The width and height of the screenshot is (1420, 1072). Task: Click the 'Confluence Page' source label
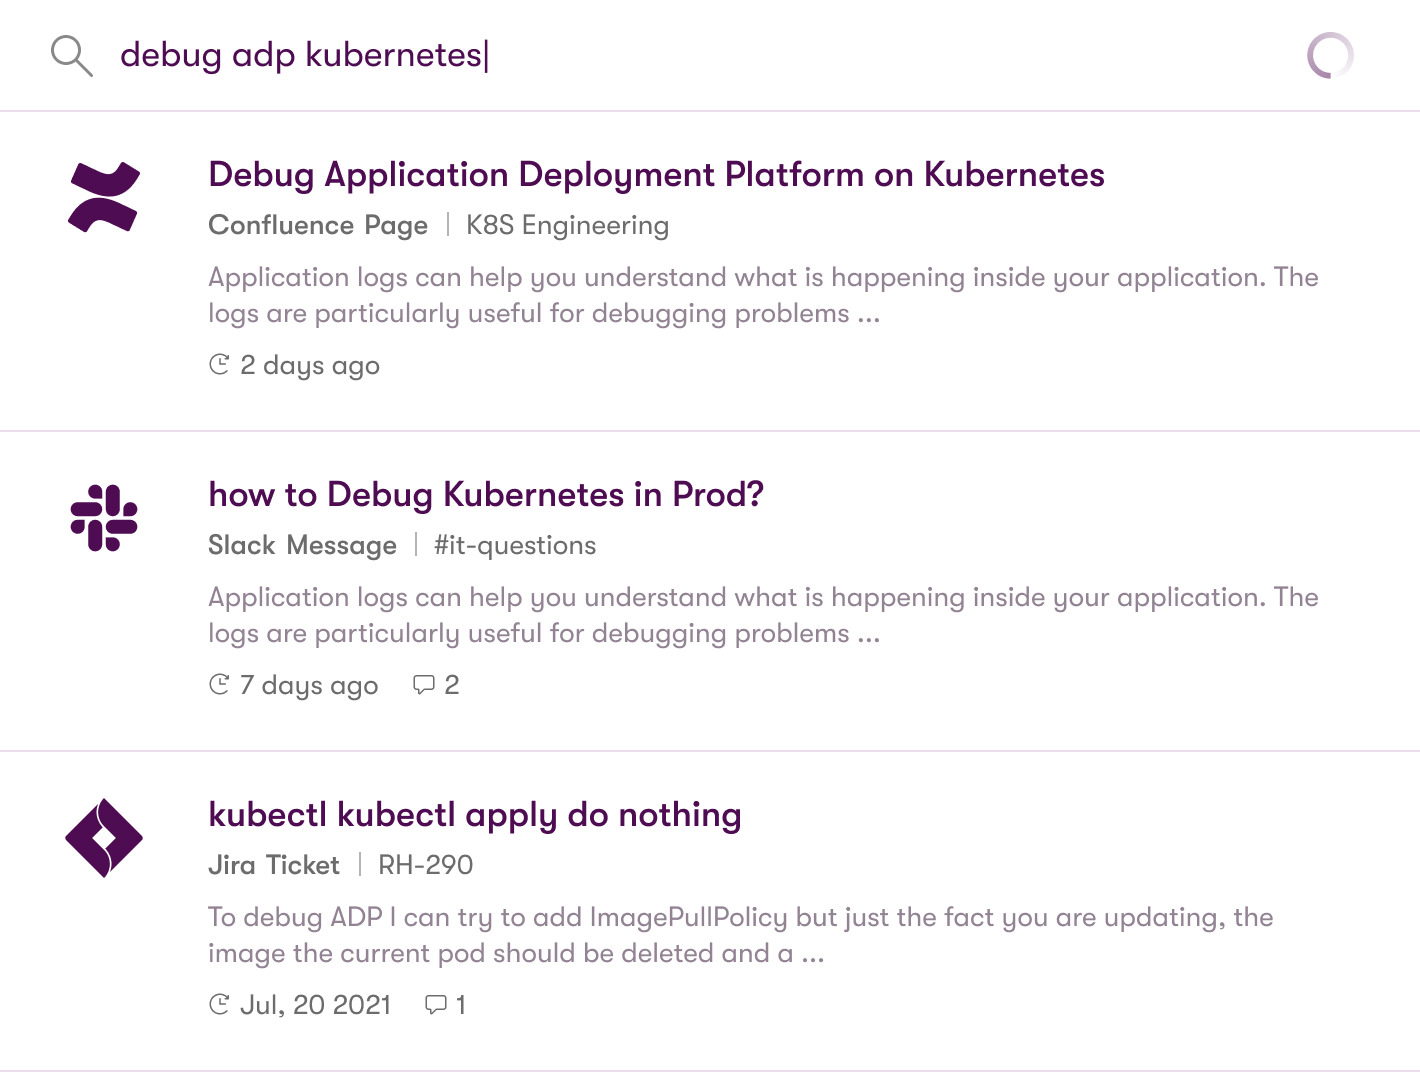(318, 226)
